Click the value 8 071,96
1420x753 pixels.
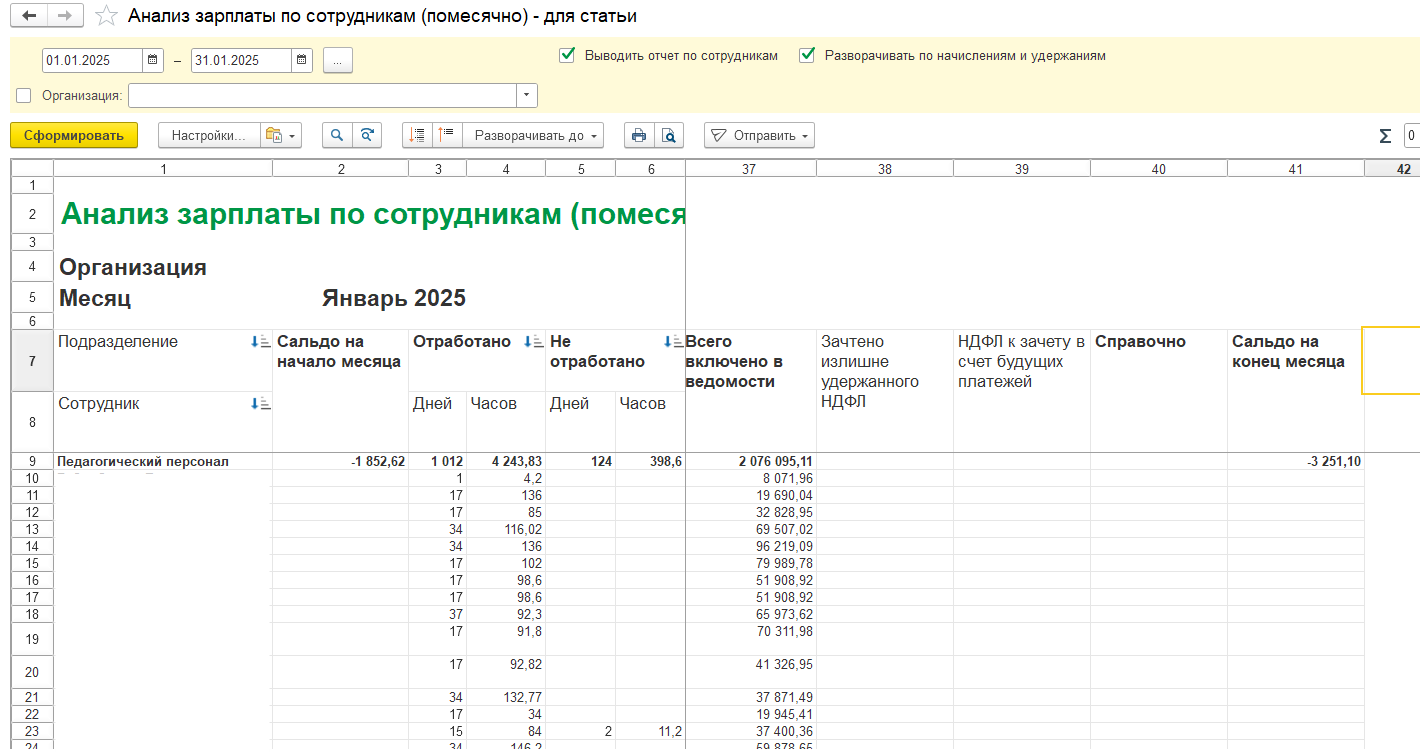tap(789, 478)
